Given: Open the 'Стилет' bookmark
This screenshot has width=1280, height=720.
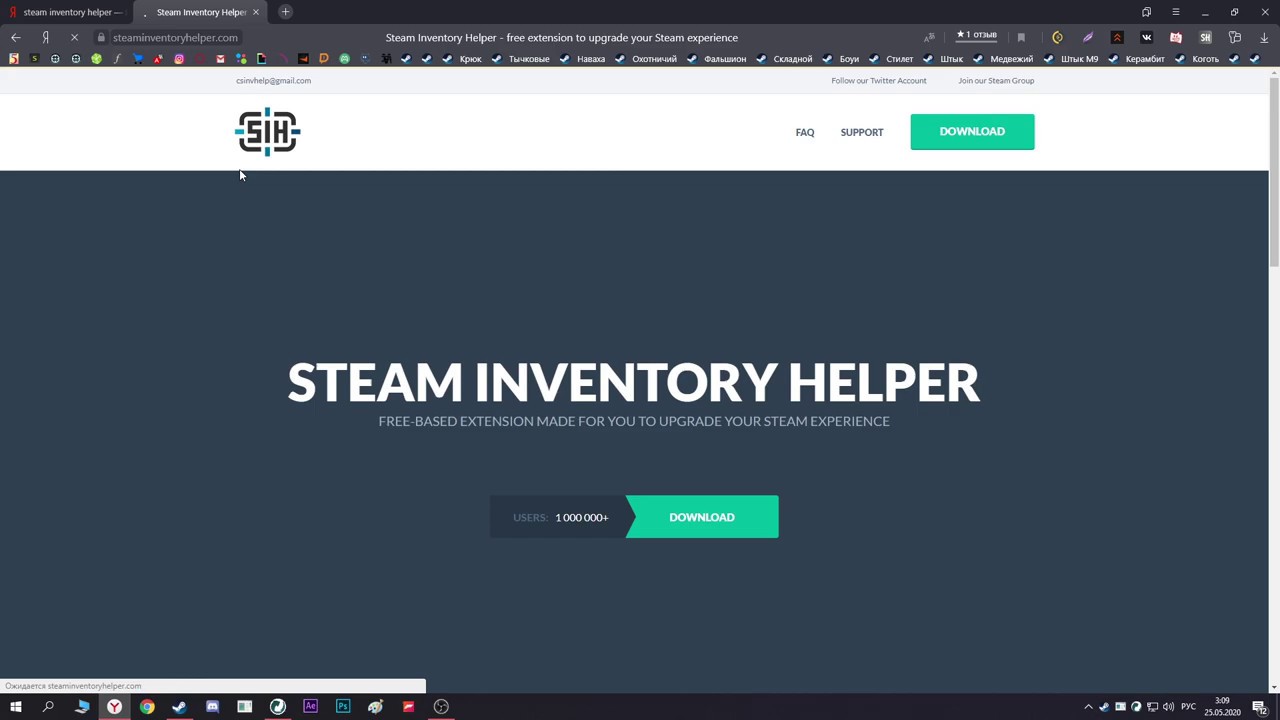Looking at the screenshot, I should [891, 59].
